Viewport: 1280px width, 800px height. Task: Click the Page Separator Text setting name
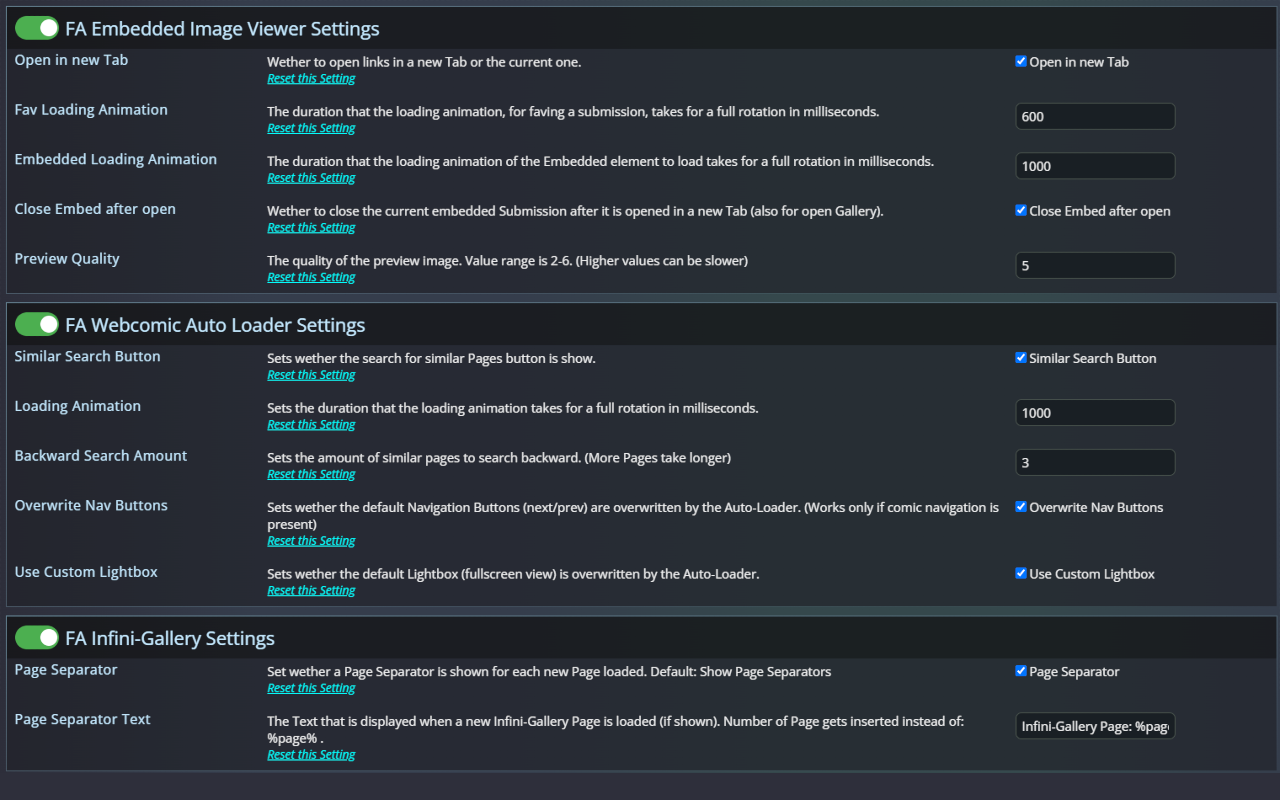(x=83, y=720)
